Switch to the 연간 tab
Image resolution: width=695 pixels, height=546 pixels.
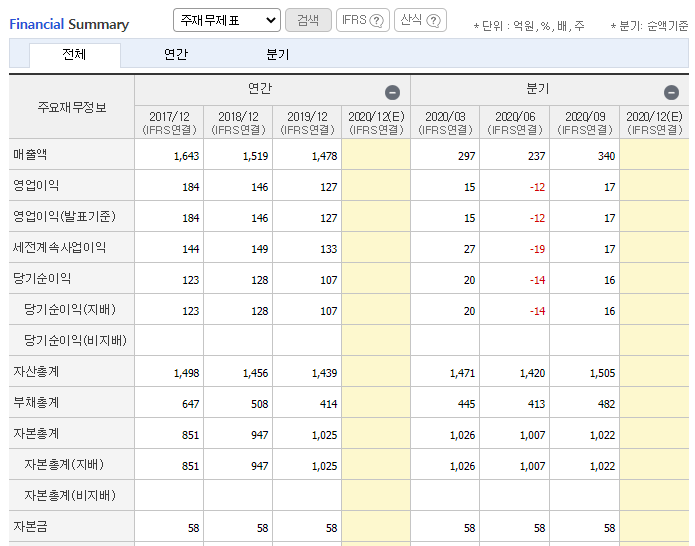pos(176,55)
